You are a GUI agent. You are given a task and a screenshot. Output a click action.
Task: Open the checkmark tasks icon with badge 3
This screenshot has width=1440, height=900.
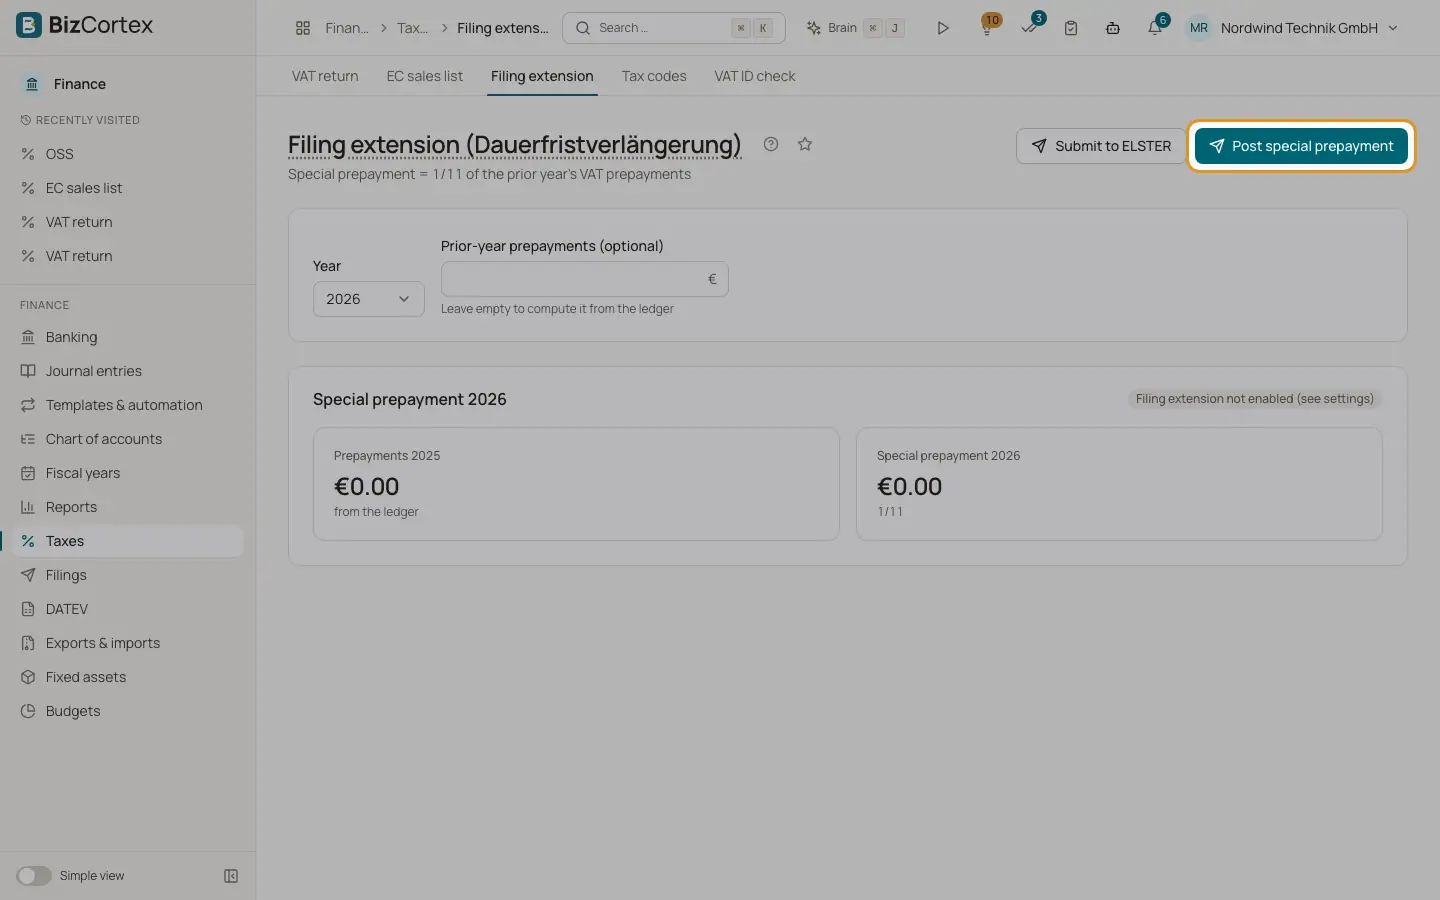(1030, 27)
